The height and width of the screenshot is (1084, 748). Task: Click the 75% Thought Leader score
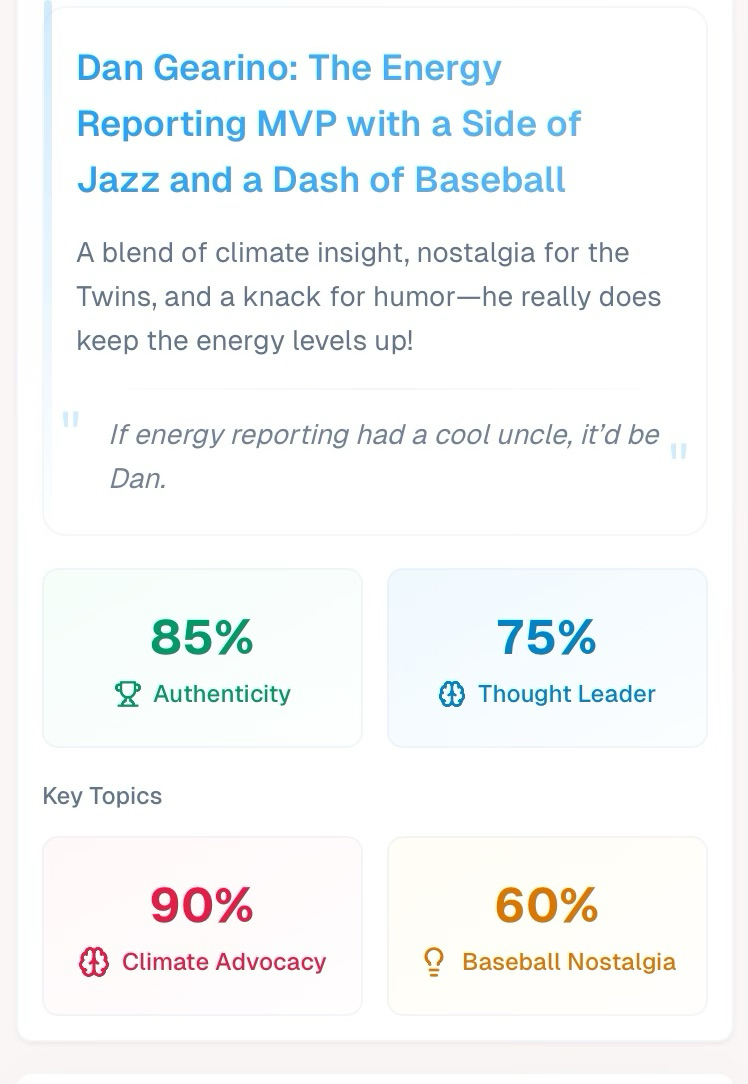[x=547, y=637]
